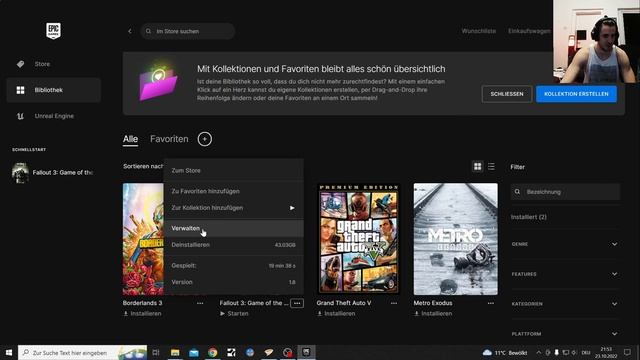
Task: Install Metro Exodus
Action: 433,313
